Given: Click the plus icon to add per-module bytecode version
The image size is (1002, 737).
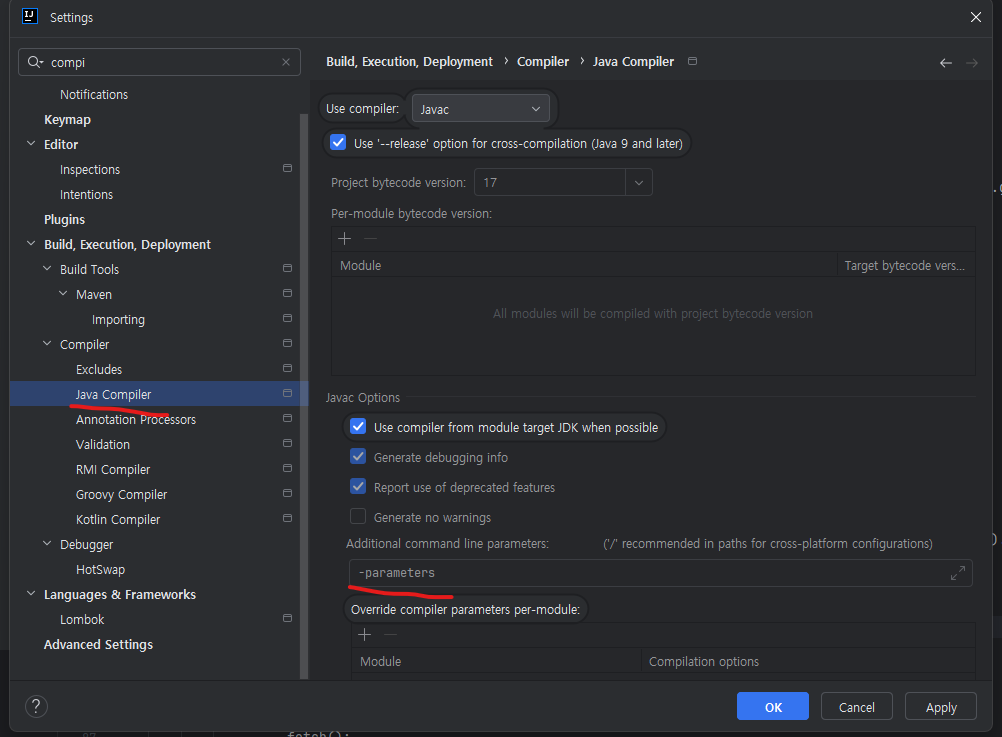Looking at the screenshot, I should tap(345, 239).
